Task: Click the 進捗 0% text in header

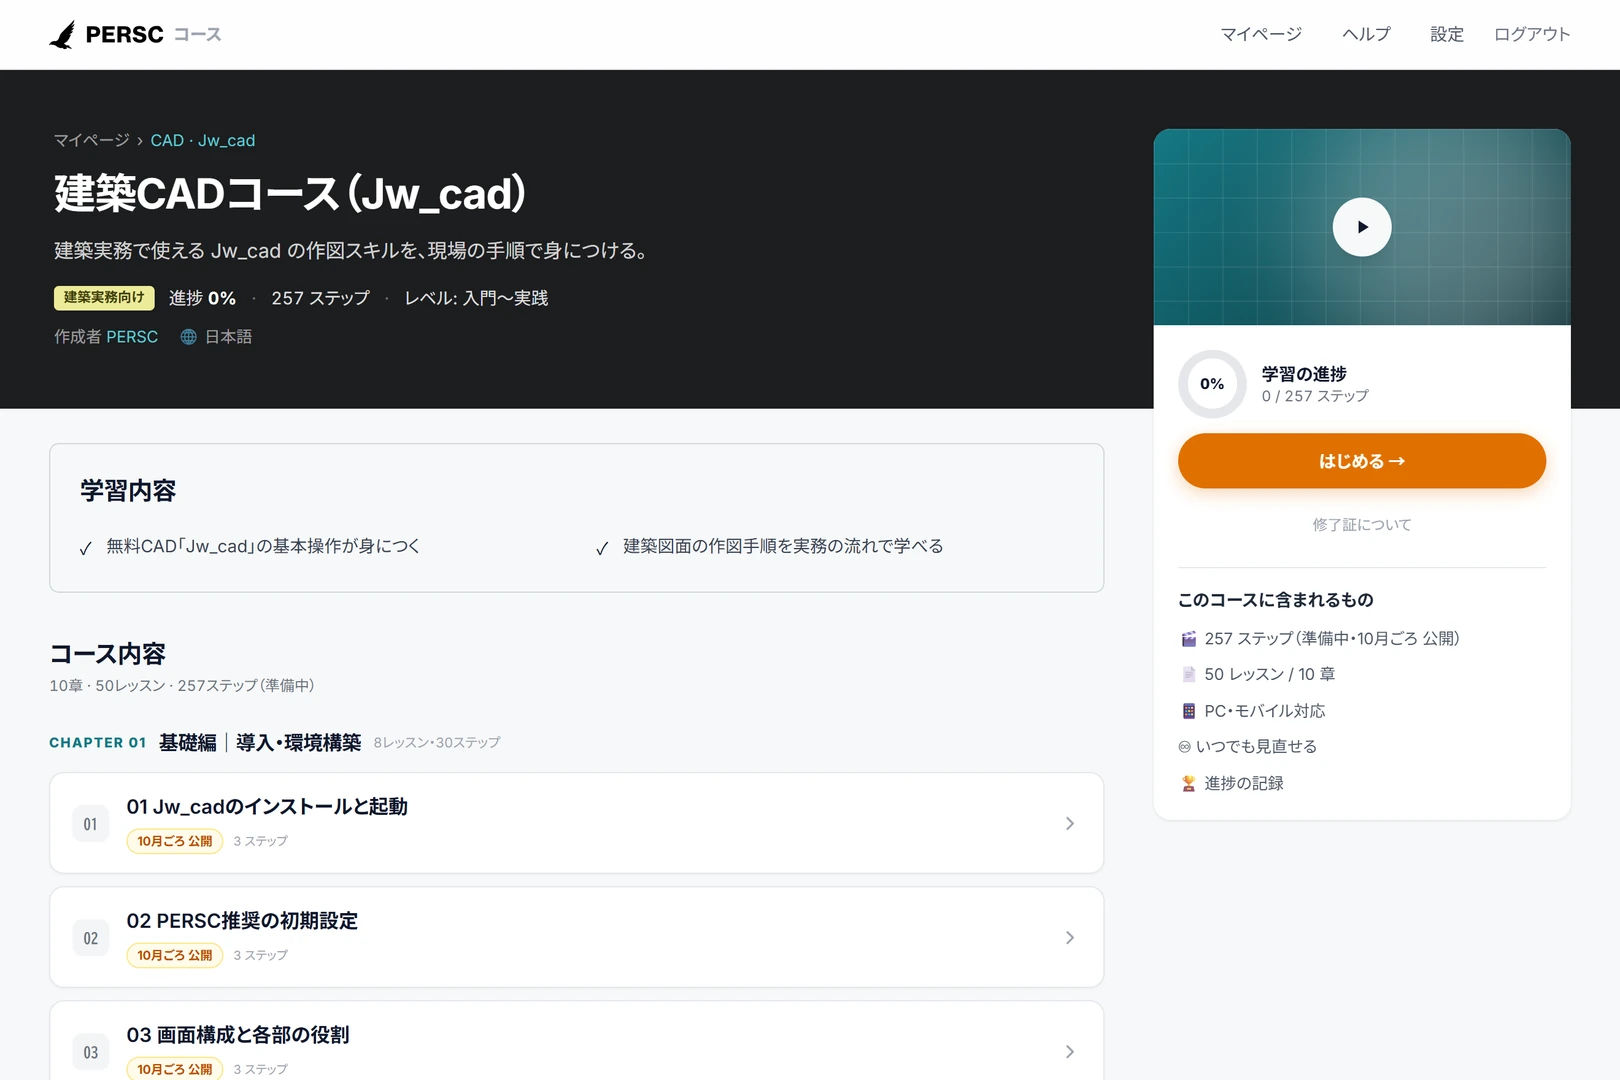Action: coord(203,298)
